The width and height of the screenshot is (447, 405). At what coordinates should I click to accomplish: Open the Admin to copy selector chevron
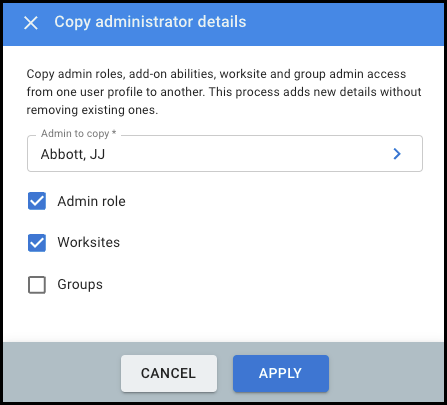click(x=397, y=154)
